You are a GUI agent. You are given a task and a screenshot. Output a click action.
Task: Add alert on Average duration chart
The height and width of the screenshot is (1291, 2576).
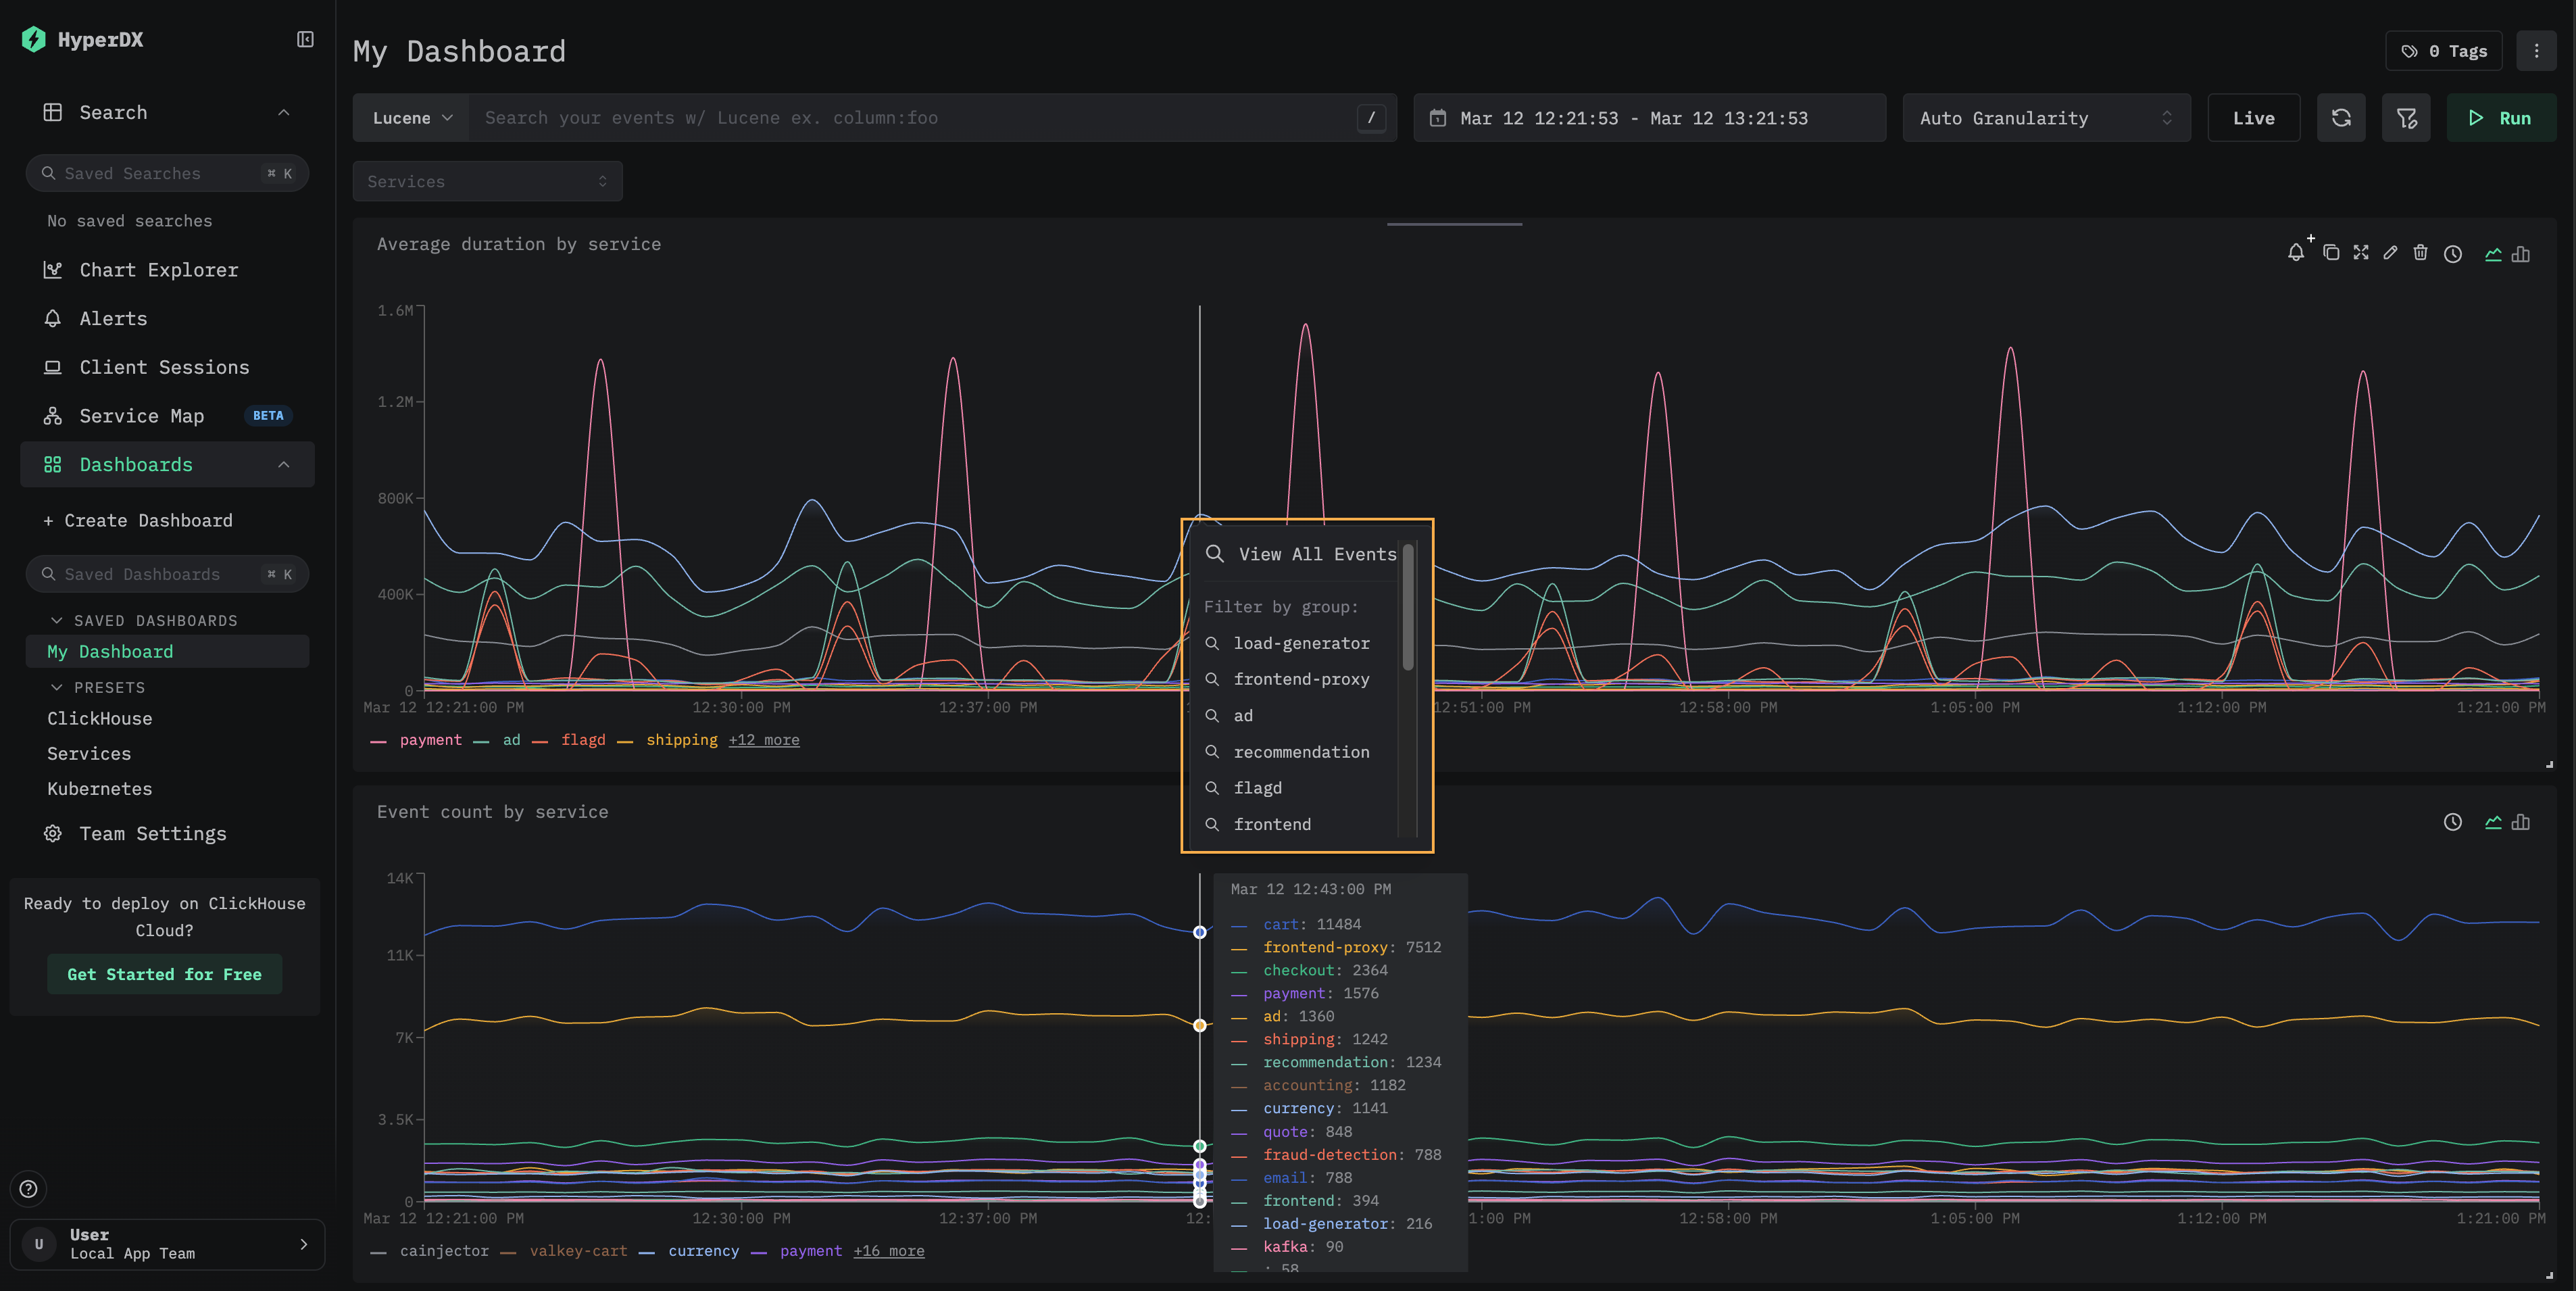pyautogui.click(x=2296, y=253)
